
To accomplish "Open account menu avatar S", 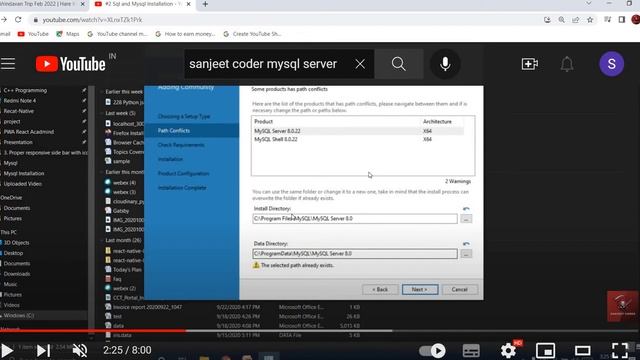I will click(x=611, y=64).
